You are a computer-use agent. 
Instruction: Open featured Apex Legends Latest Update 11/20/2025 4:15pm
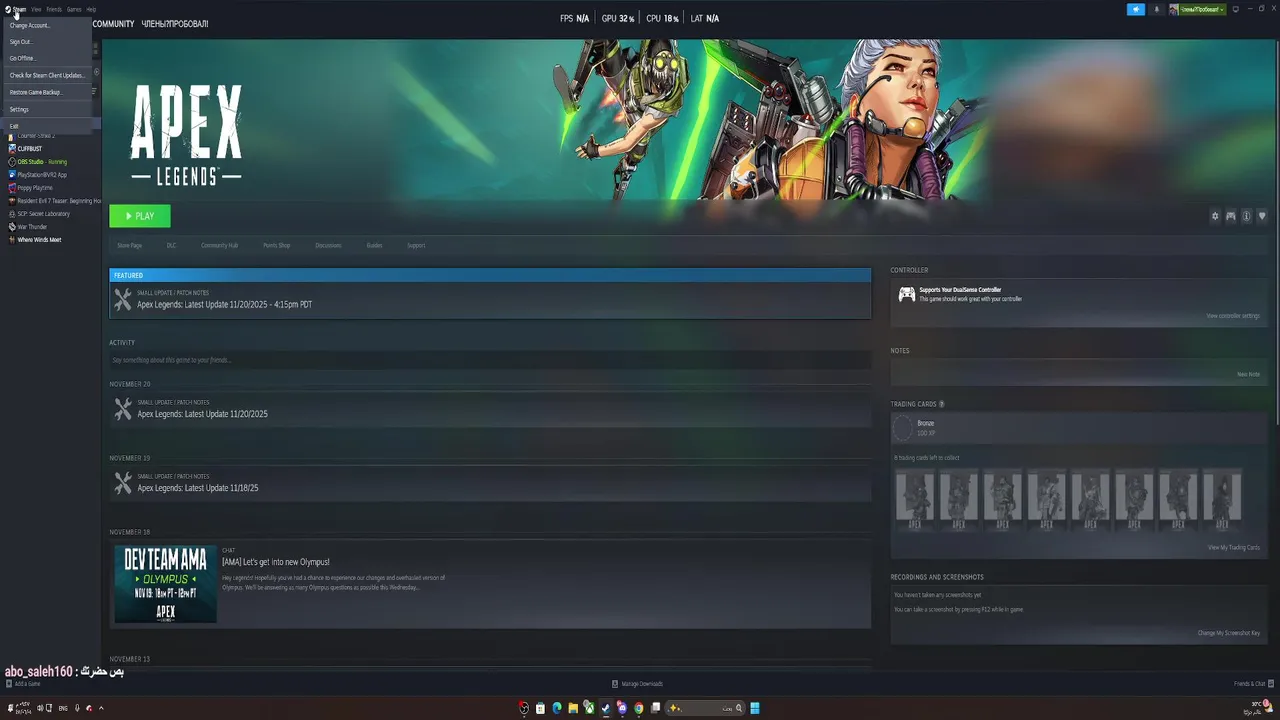click(x=490, y=299)
